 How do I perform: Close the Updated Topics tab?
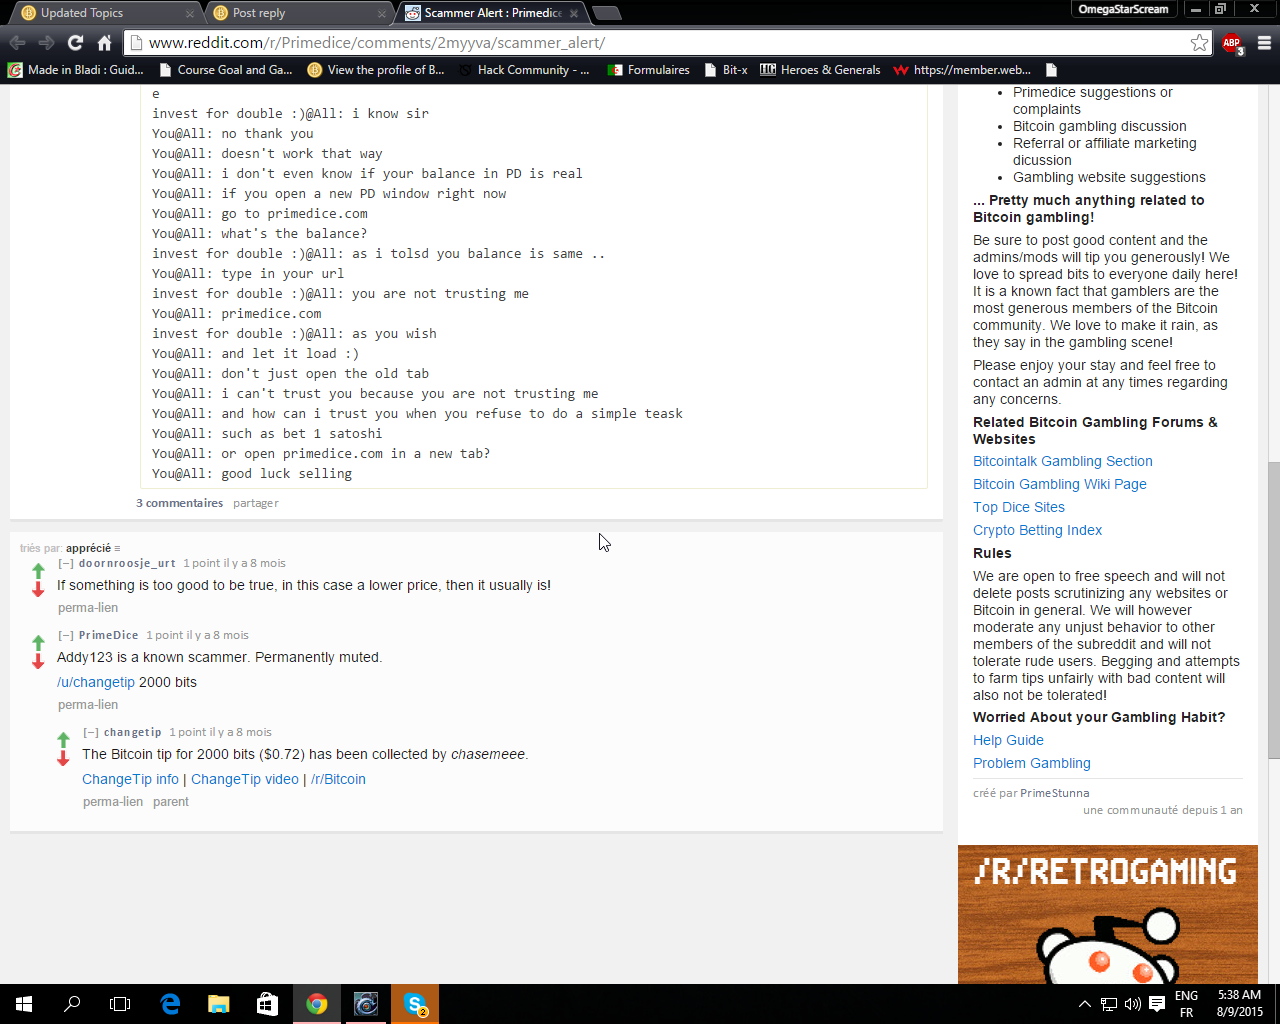click(x=189, y=13)
